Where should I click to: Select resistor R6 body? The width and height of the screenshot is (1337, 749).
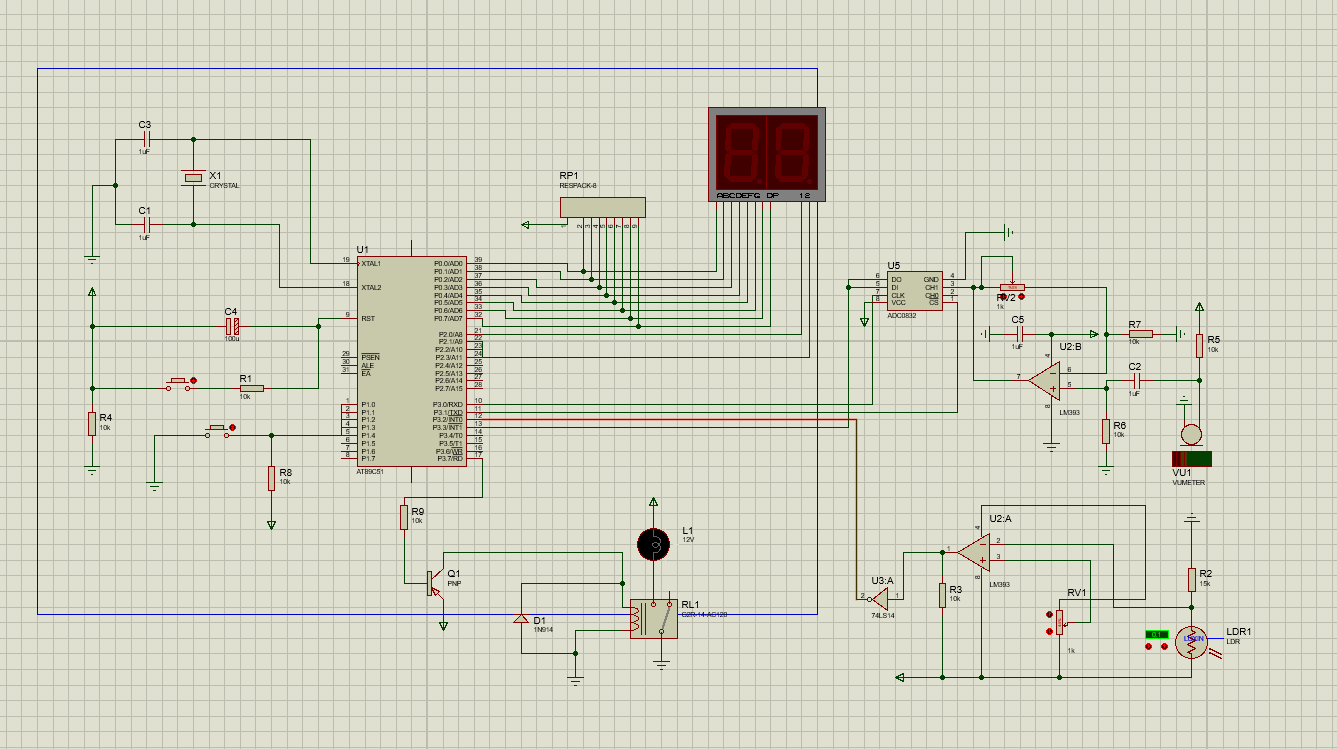point(1106,431)
